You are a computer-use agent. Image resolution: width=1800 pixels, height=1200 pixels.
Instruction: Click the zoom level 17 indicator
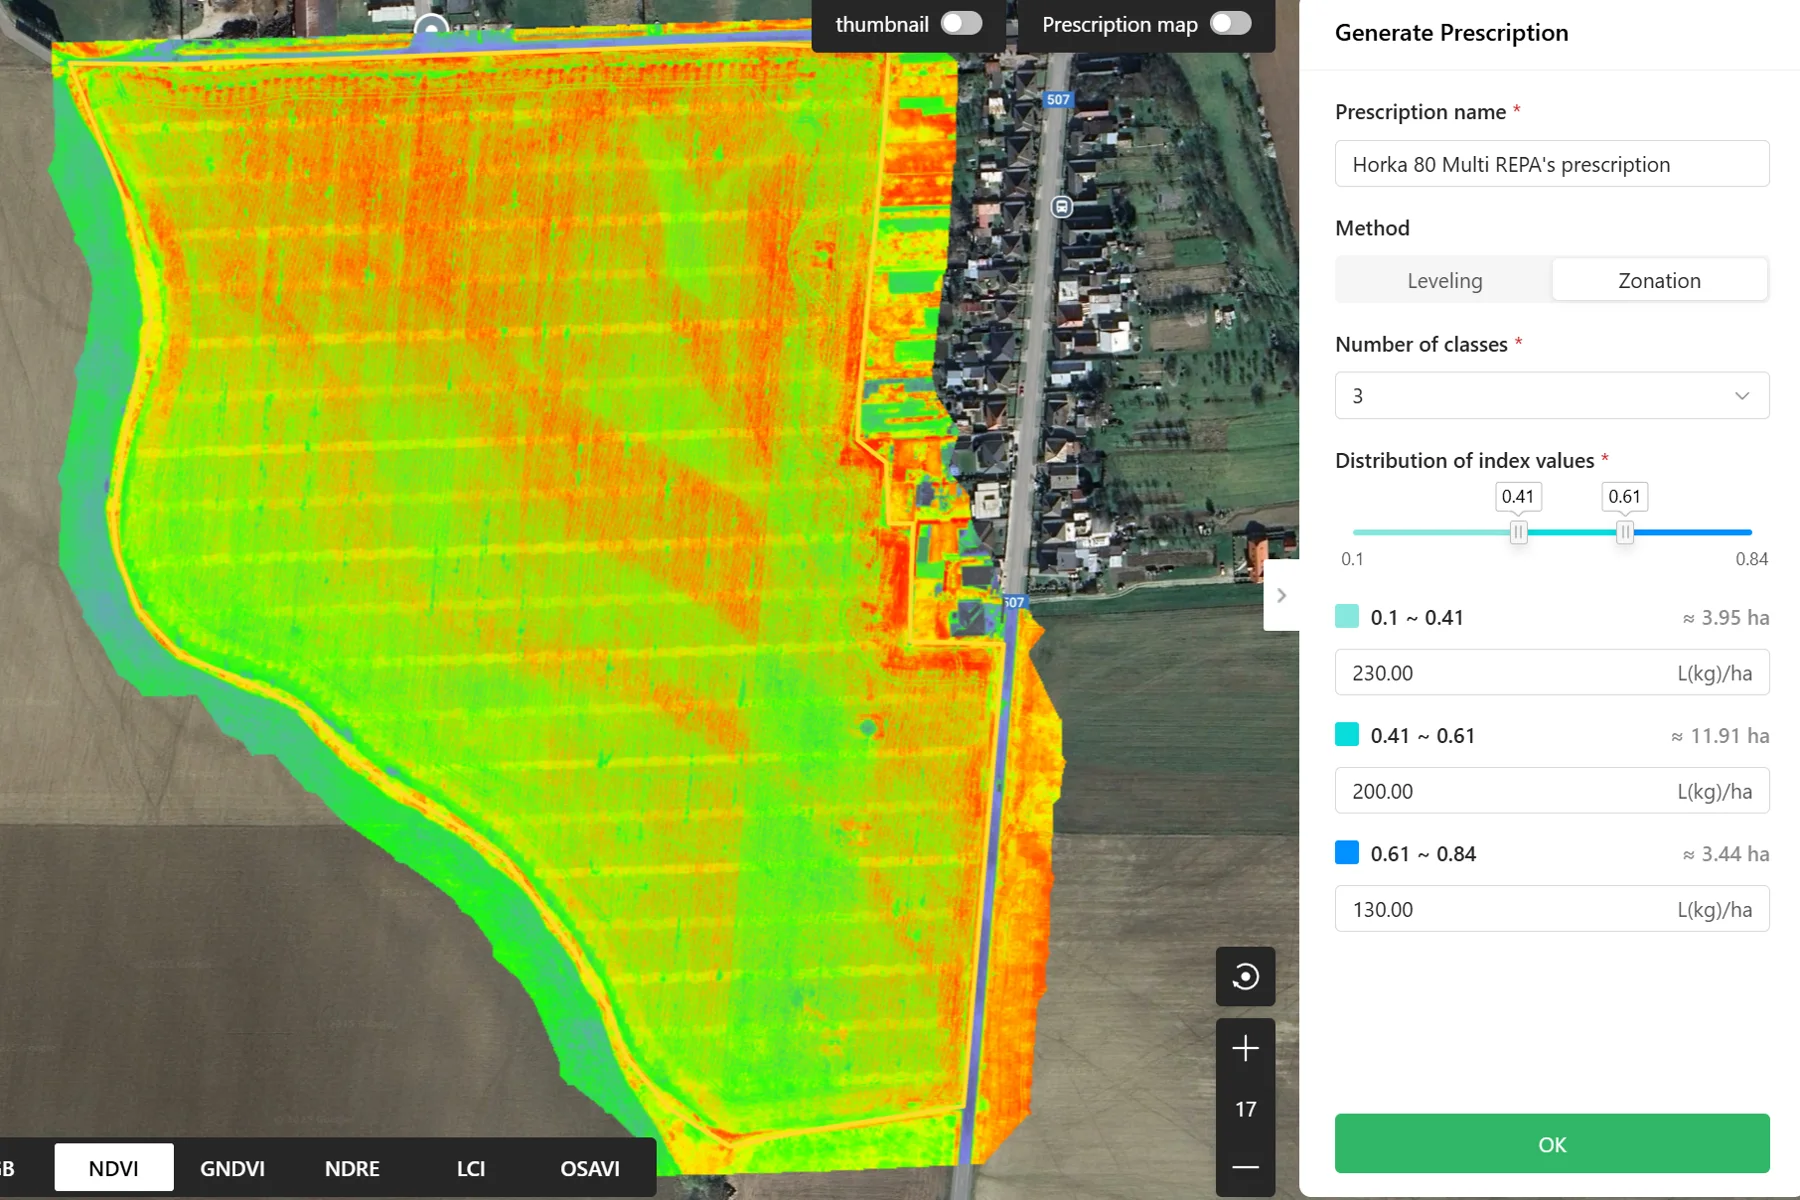coord(1245,1109)
